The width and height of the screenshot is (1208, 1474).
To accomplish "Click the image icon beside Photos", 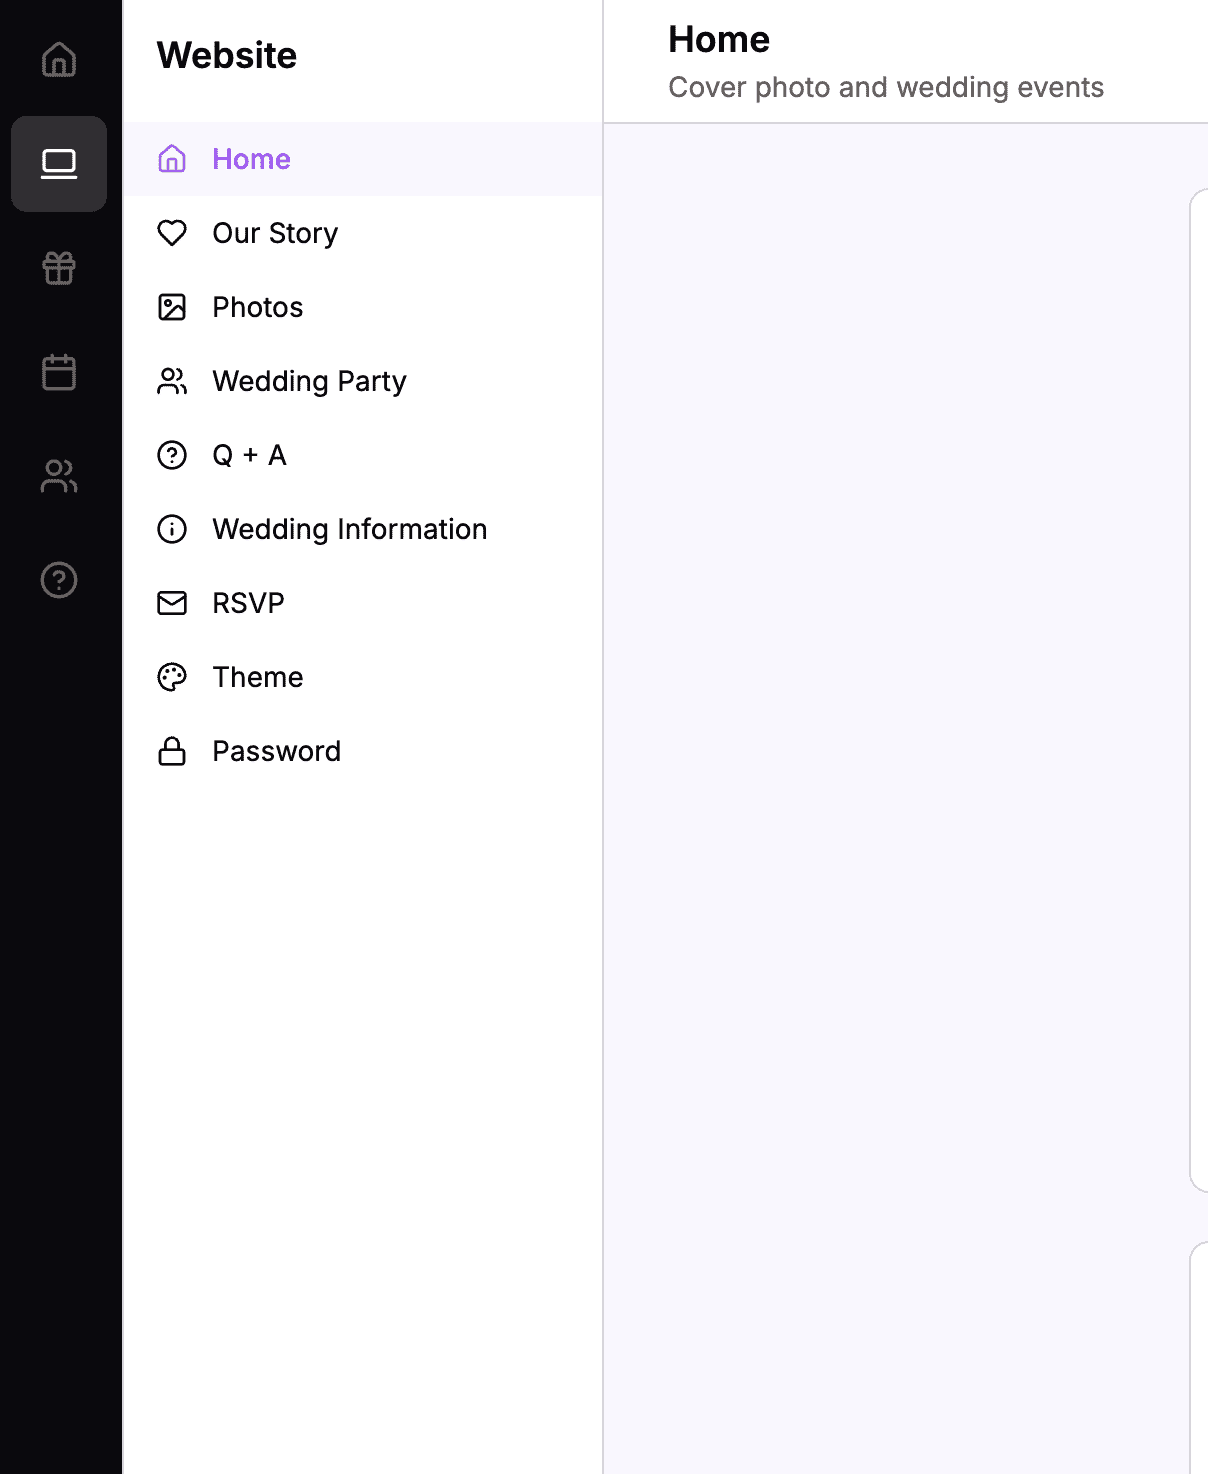I will point(172,307).
